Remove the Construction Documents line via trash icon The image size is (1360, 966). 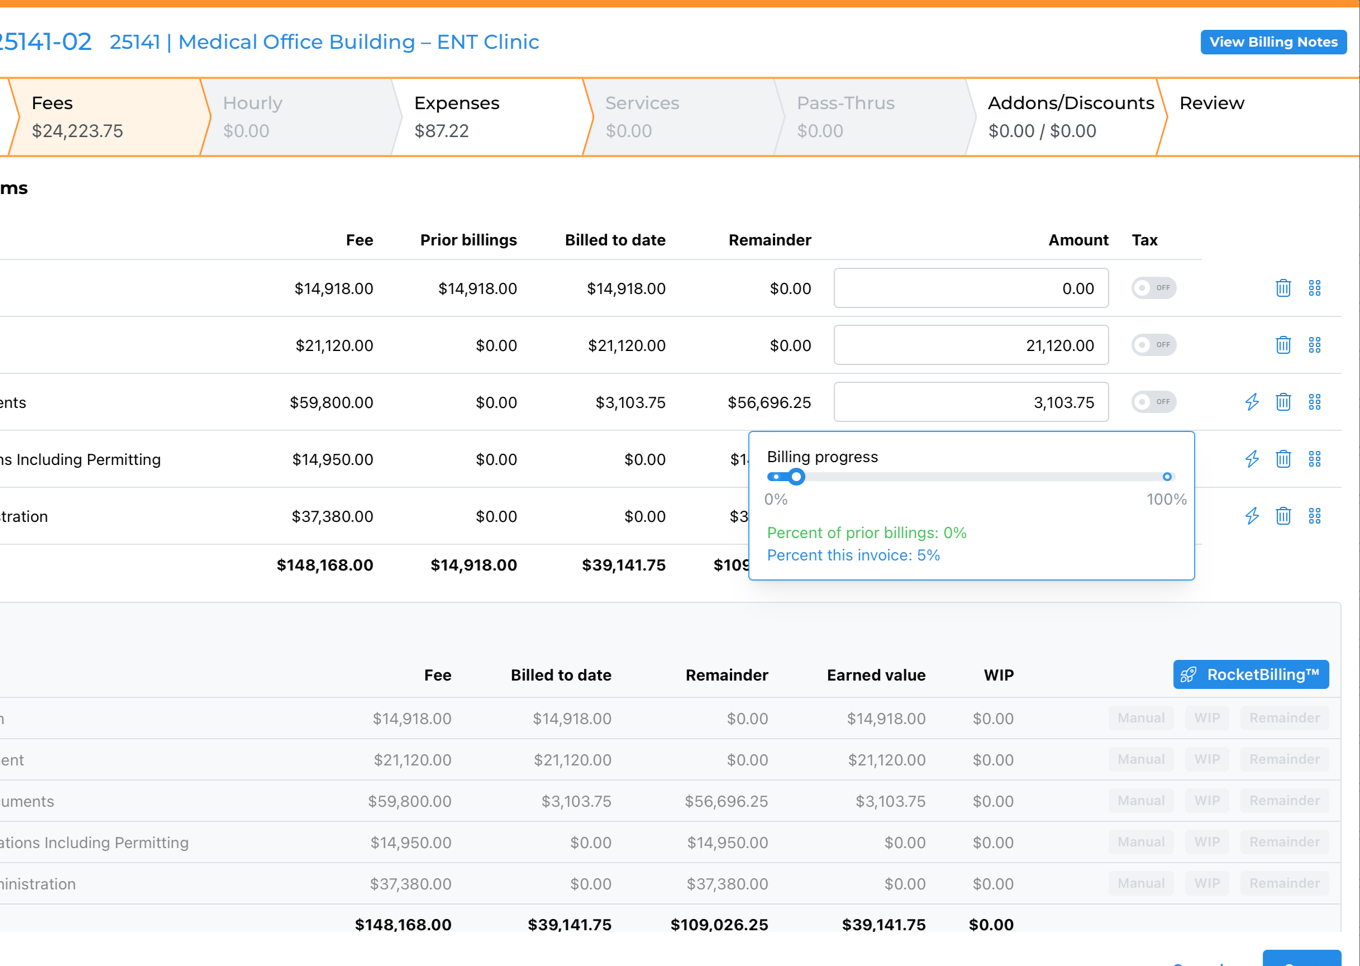[x=1283, y=401]
